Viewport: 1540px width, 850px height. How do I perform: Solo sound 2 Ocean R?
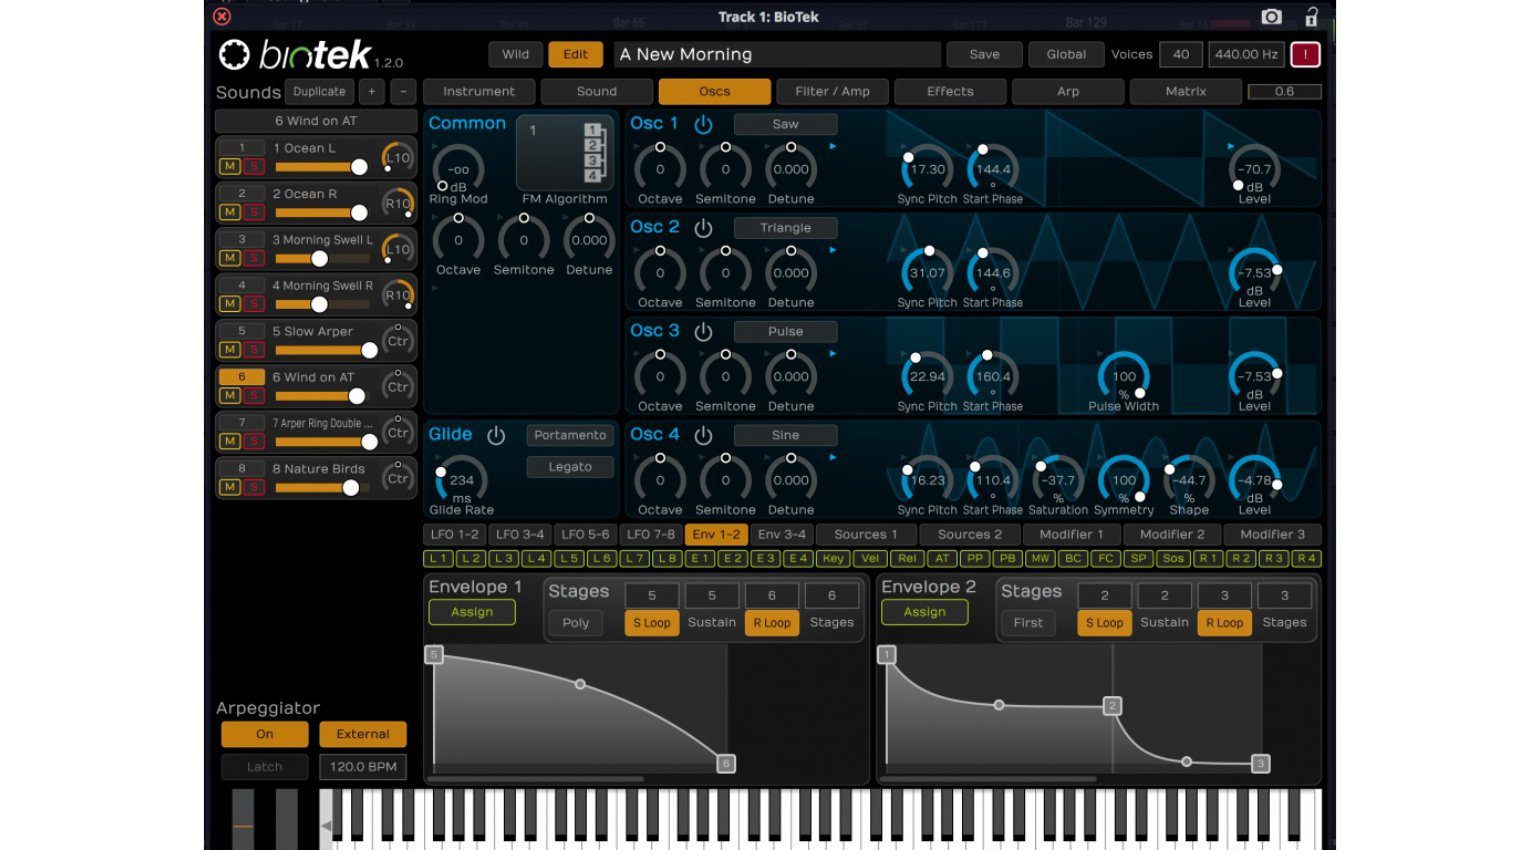253,212
